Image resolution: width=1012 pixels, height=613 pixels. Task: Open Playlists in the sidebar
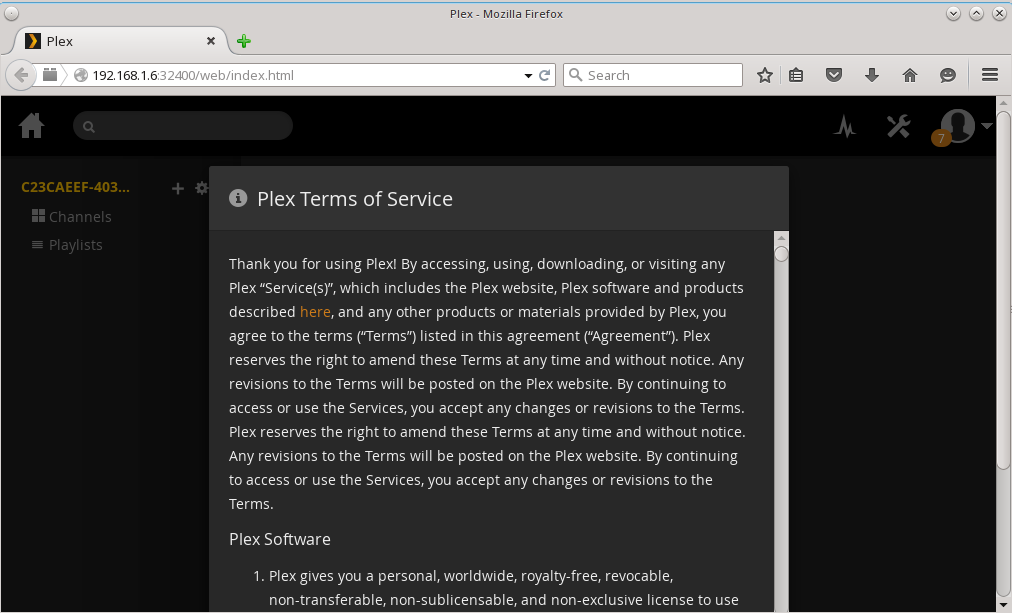click(x=67, y=245)
